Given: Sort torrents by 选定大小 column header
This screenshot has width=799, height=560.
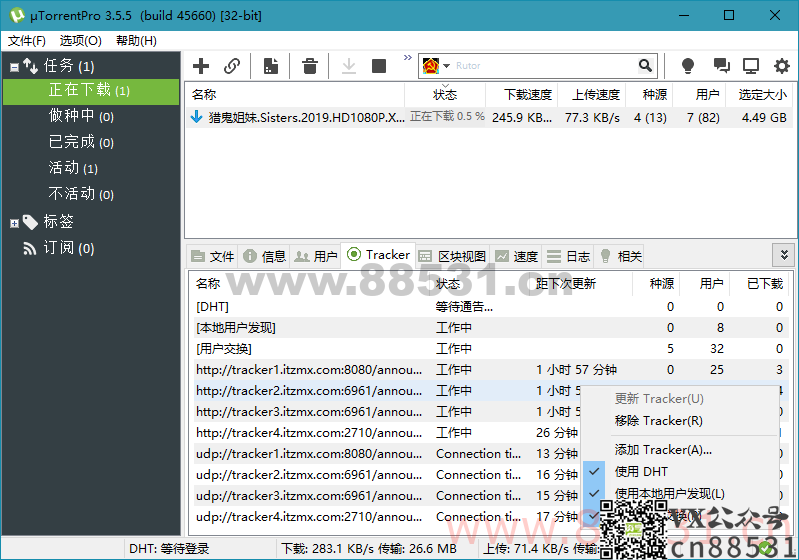Looking at the screenshot, I should [759, 95].
